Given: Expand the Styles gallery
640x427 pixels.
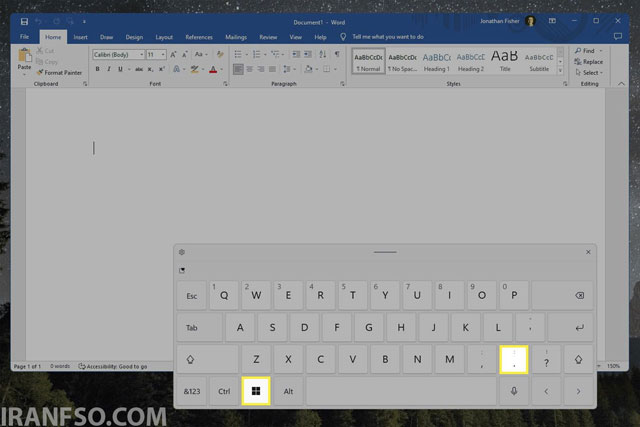Looking at the screenshot, I should (x=560, y=71).
